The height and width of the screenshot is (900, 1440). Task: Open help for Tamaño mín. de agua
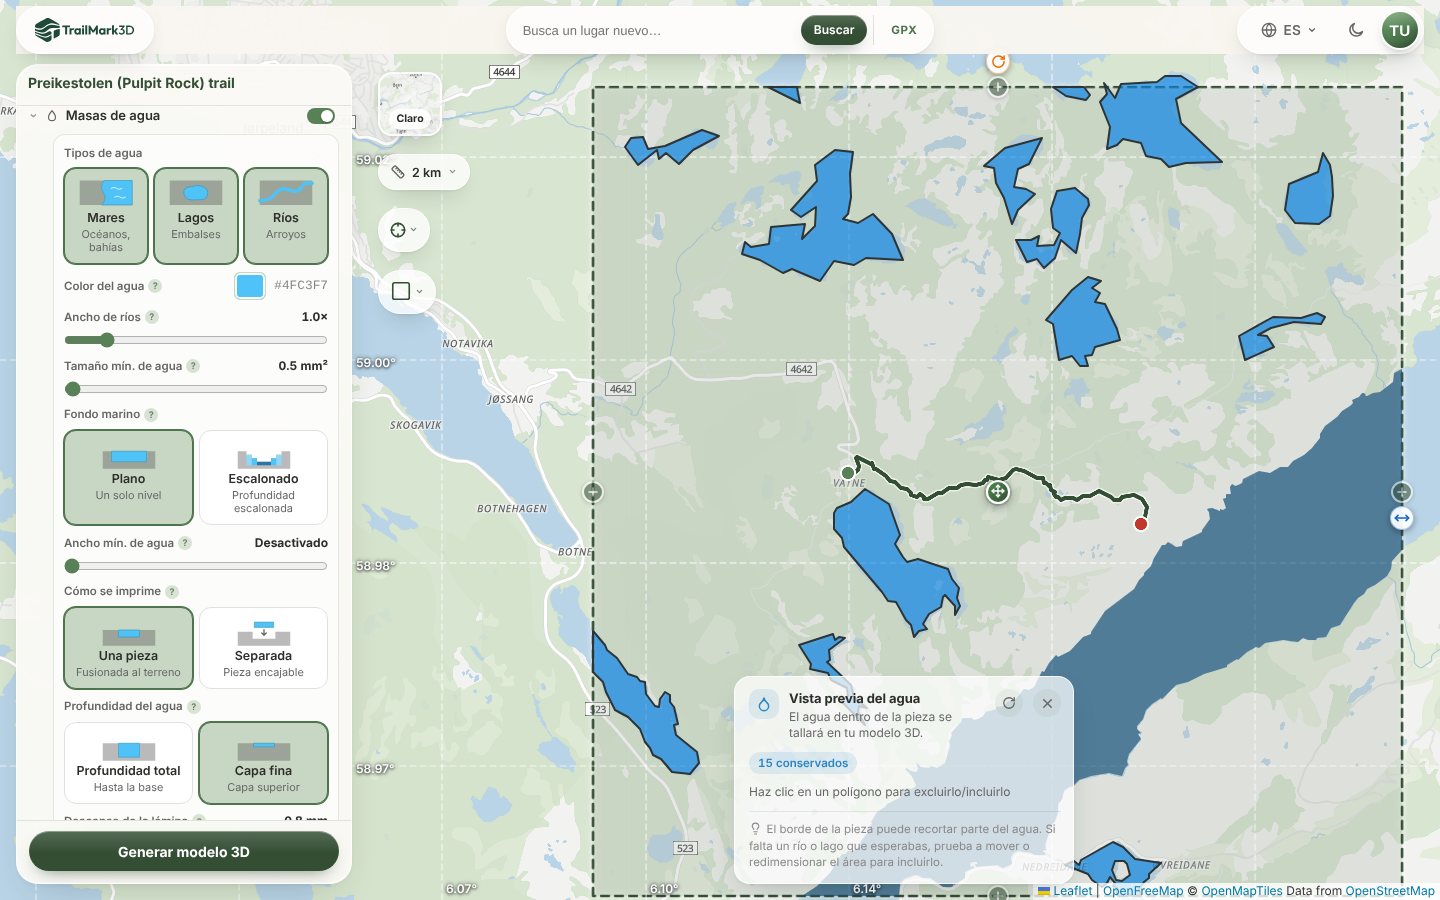click(193, 366)
